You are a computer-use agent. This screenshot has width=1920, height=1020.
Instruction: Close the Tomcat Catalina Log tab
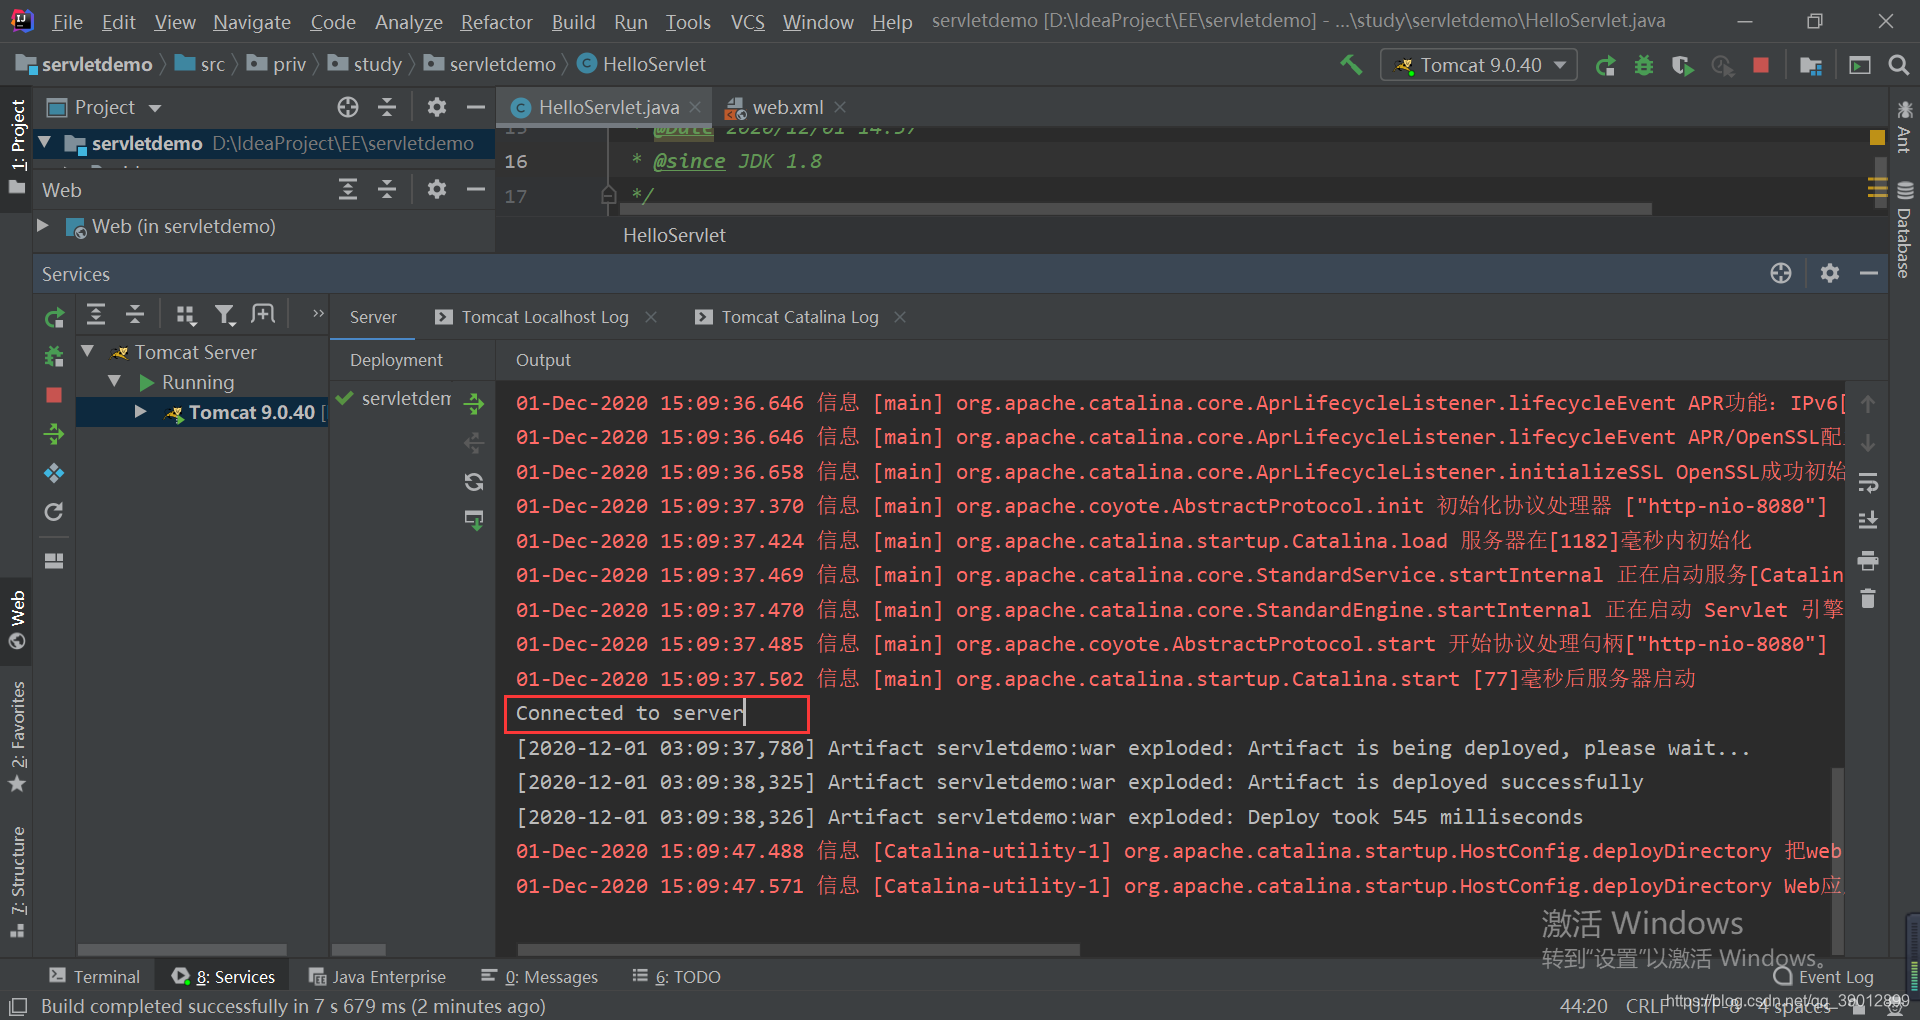pyautogui.click(x=900, y=317)
